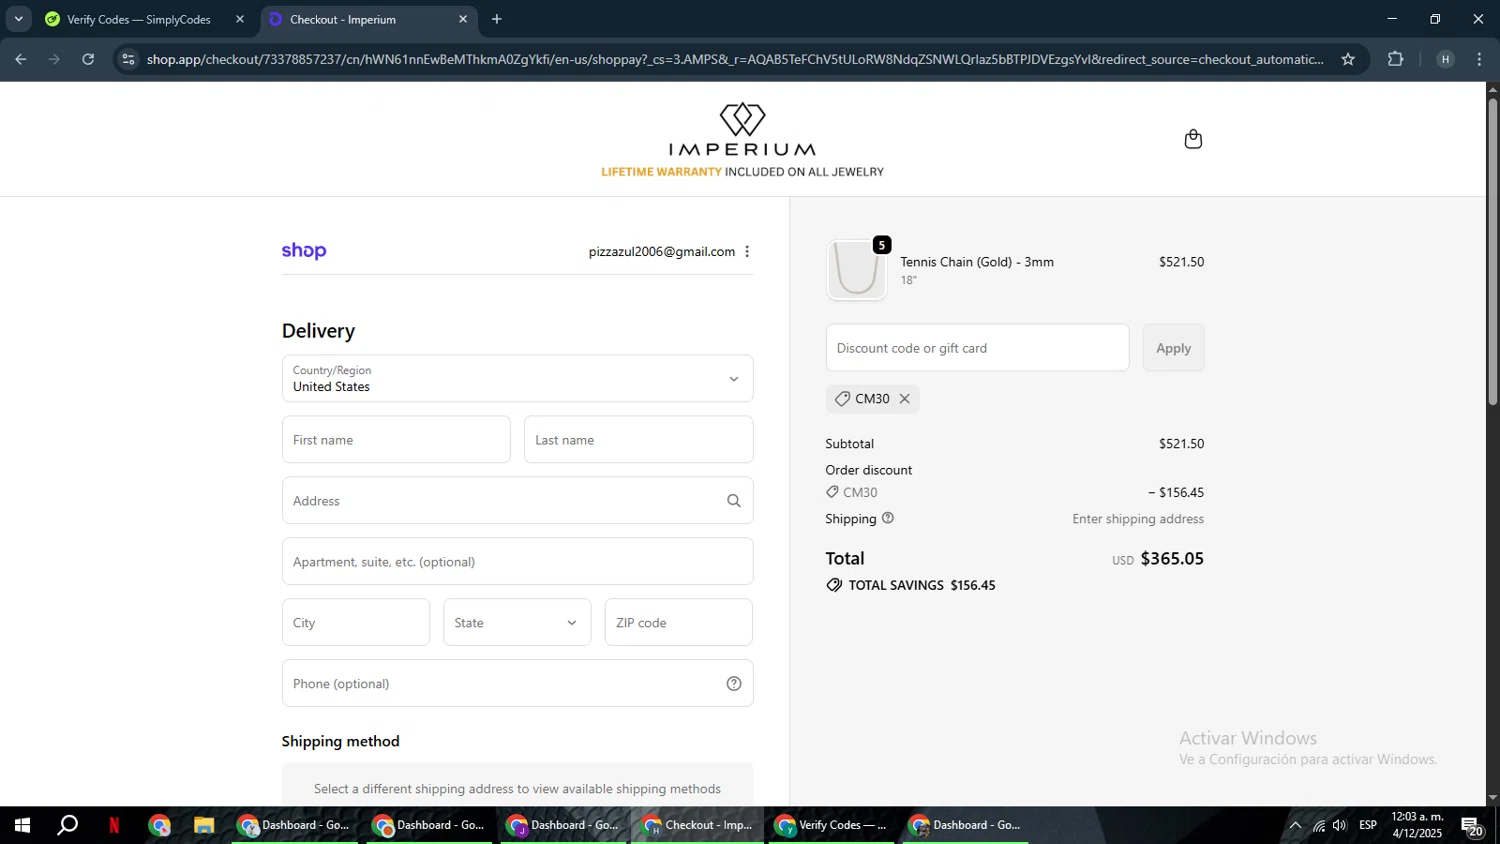Click the total amount $365.05

click(1172, 559)
